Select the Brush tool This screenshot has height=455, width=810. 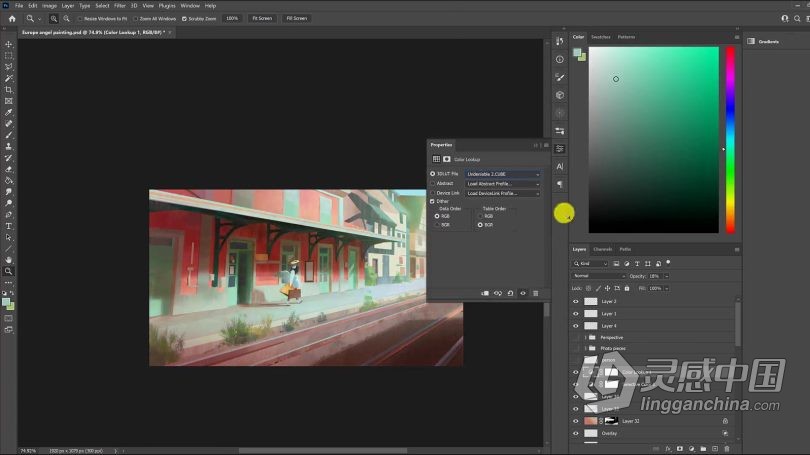(x=9, y=135)
